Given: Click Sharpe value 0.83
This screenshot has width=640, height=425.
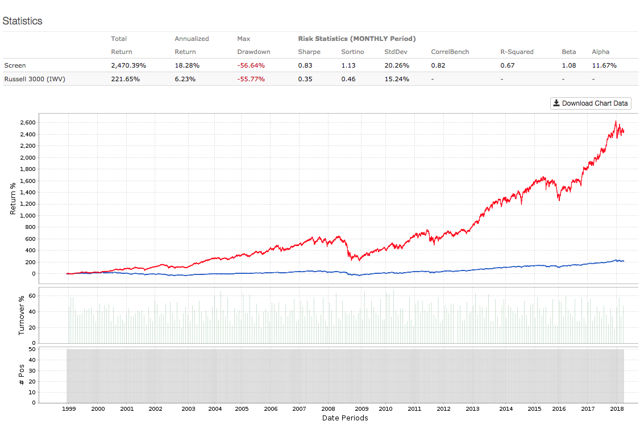Looking at the screenshot, I should click(305, 65).
